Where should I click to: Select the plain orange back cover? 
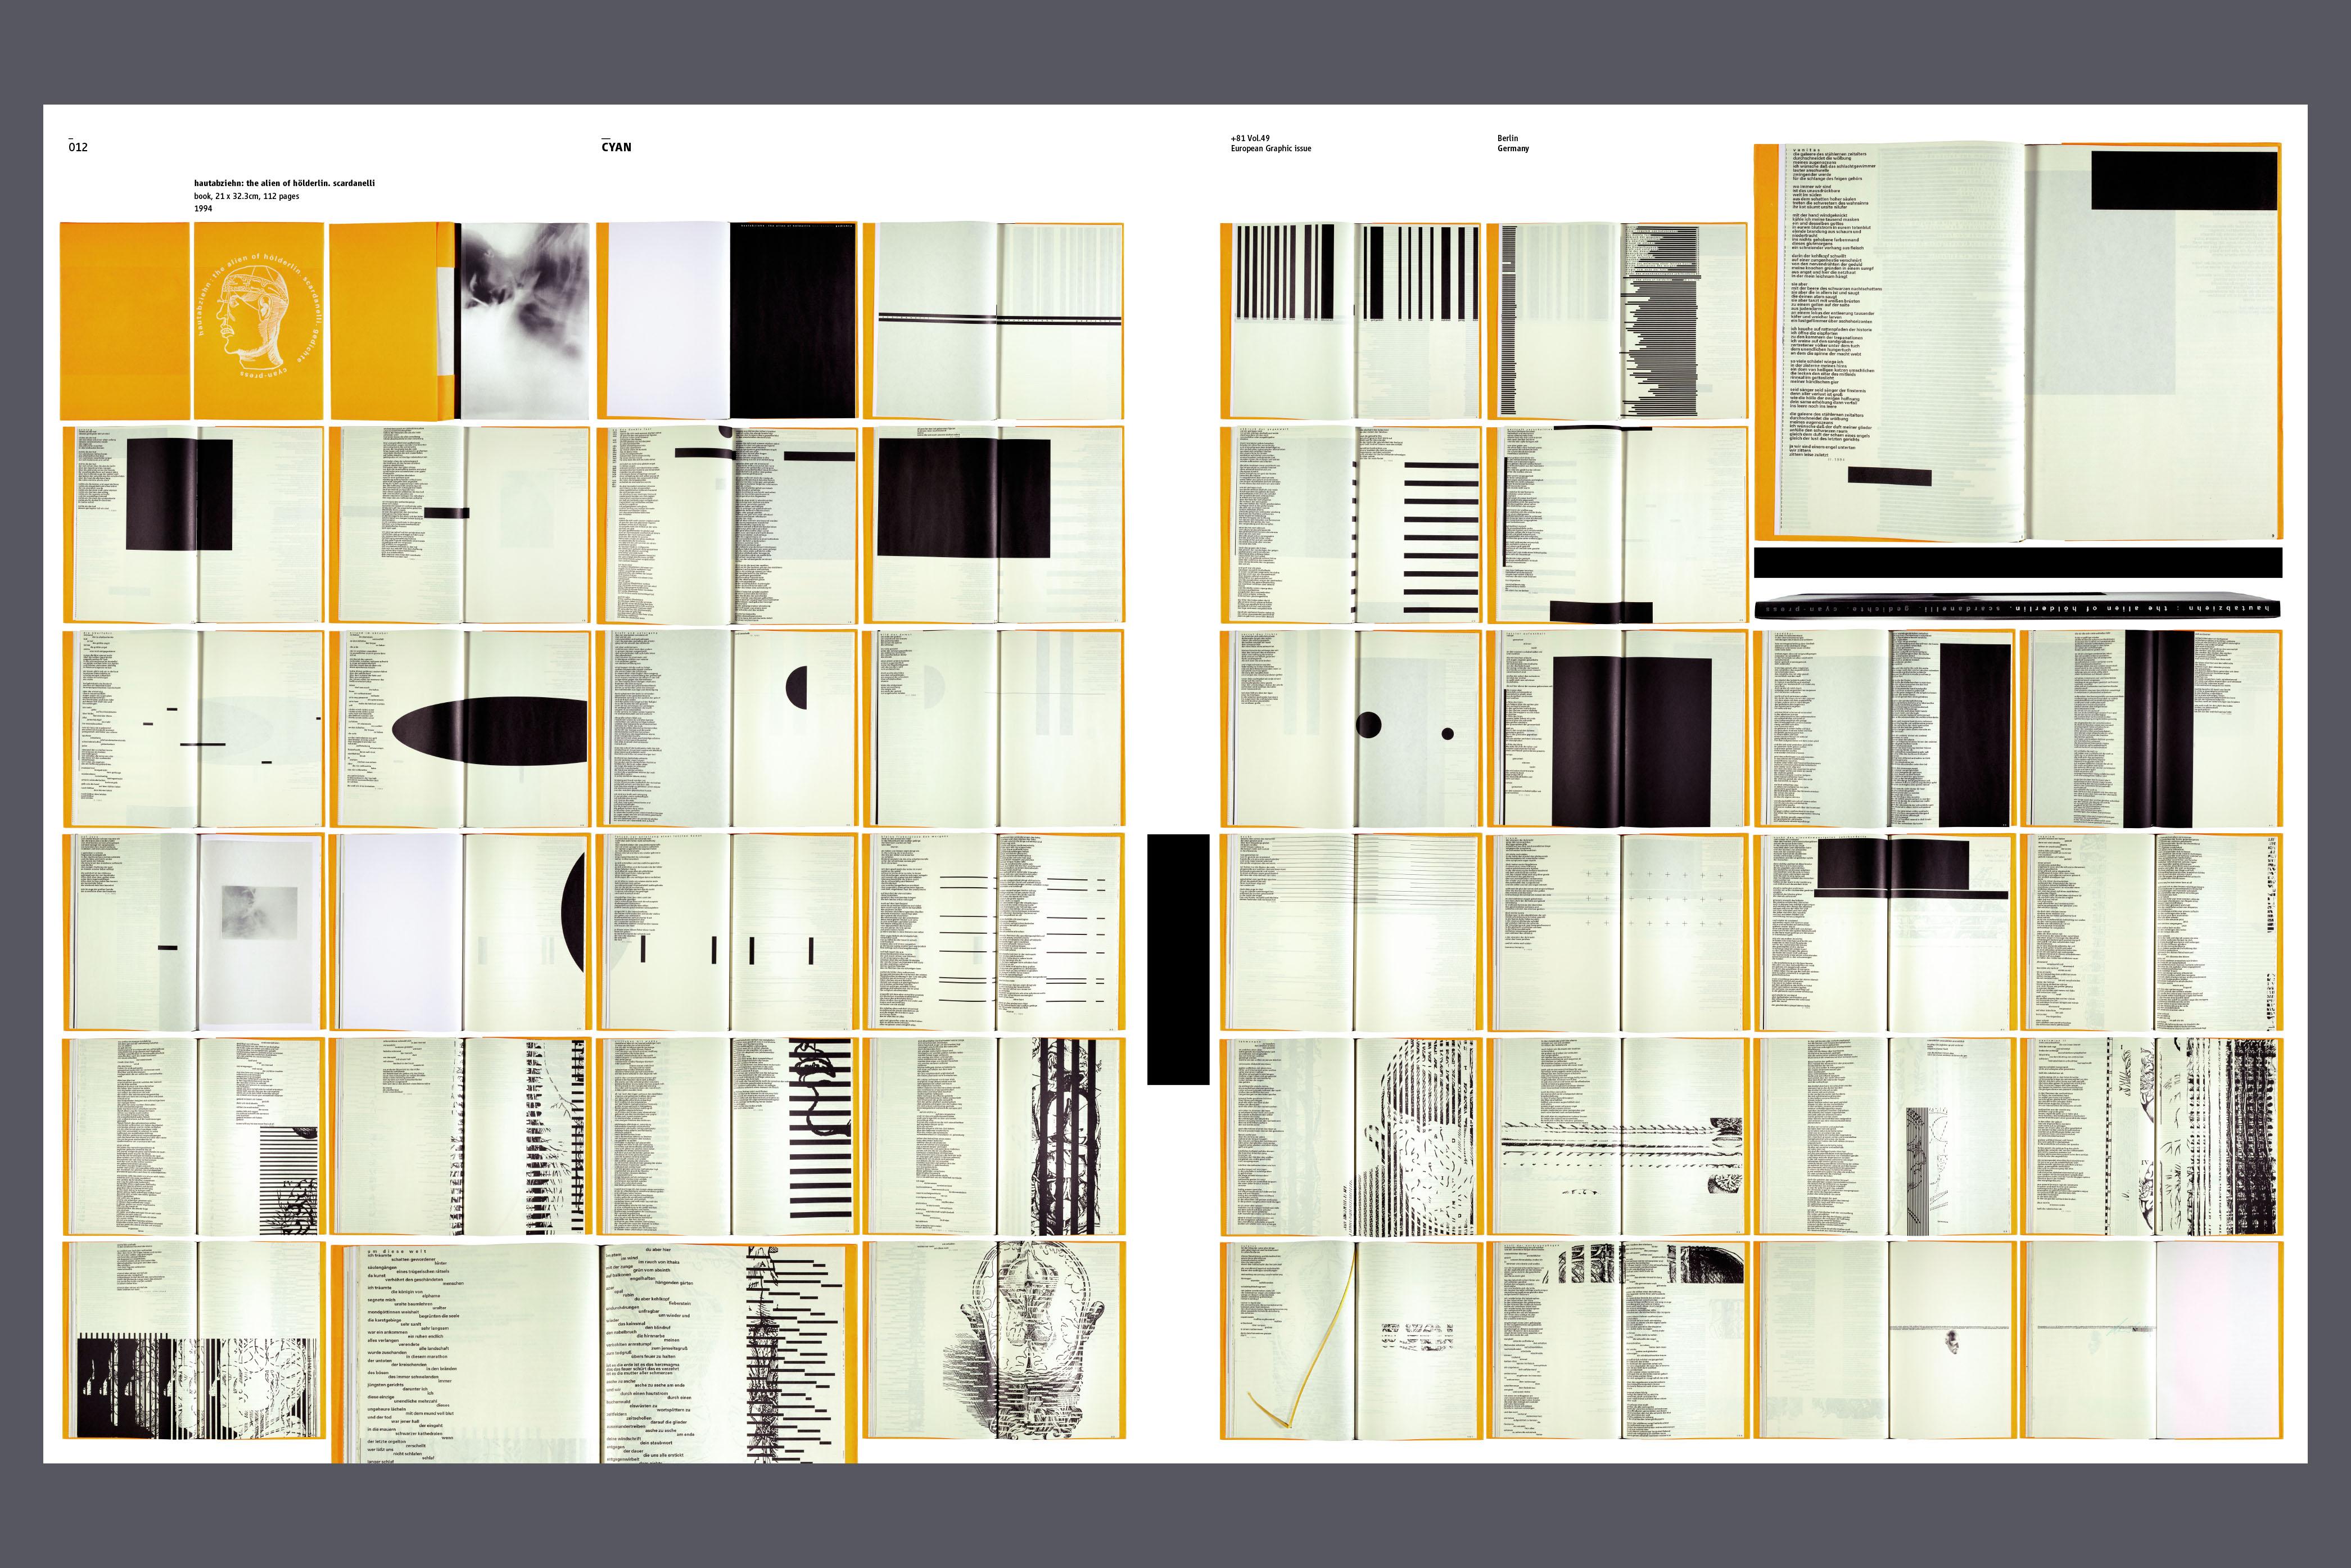pos(125,321)
